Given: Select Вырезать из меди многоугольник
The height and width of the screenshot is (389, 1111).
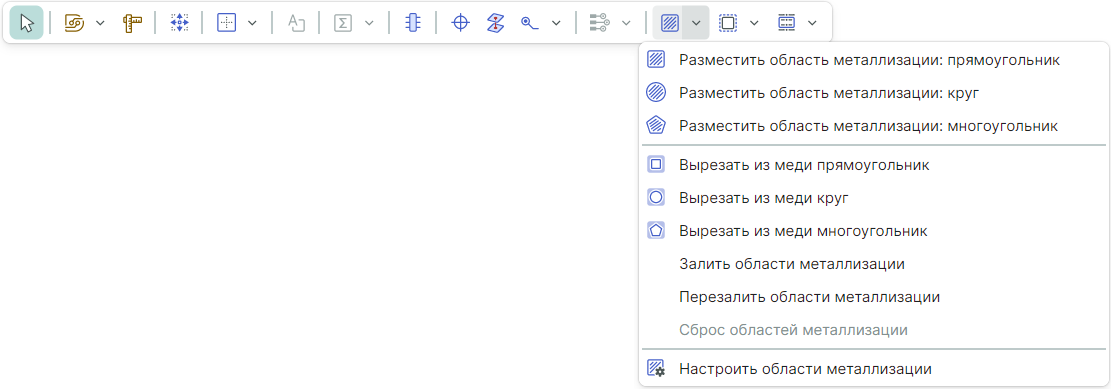Looking at the screenshot, I should click(873, 231).
